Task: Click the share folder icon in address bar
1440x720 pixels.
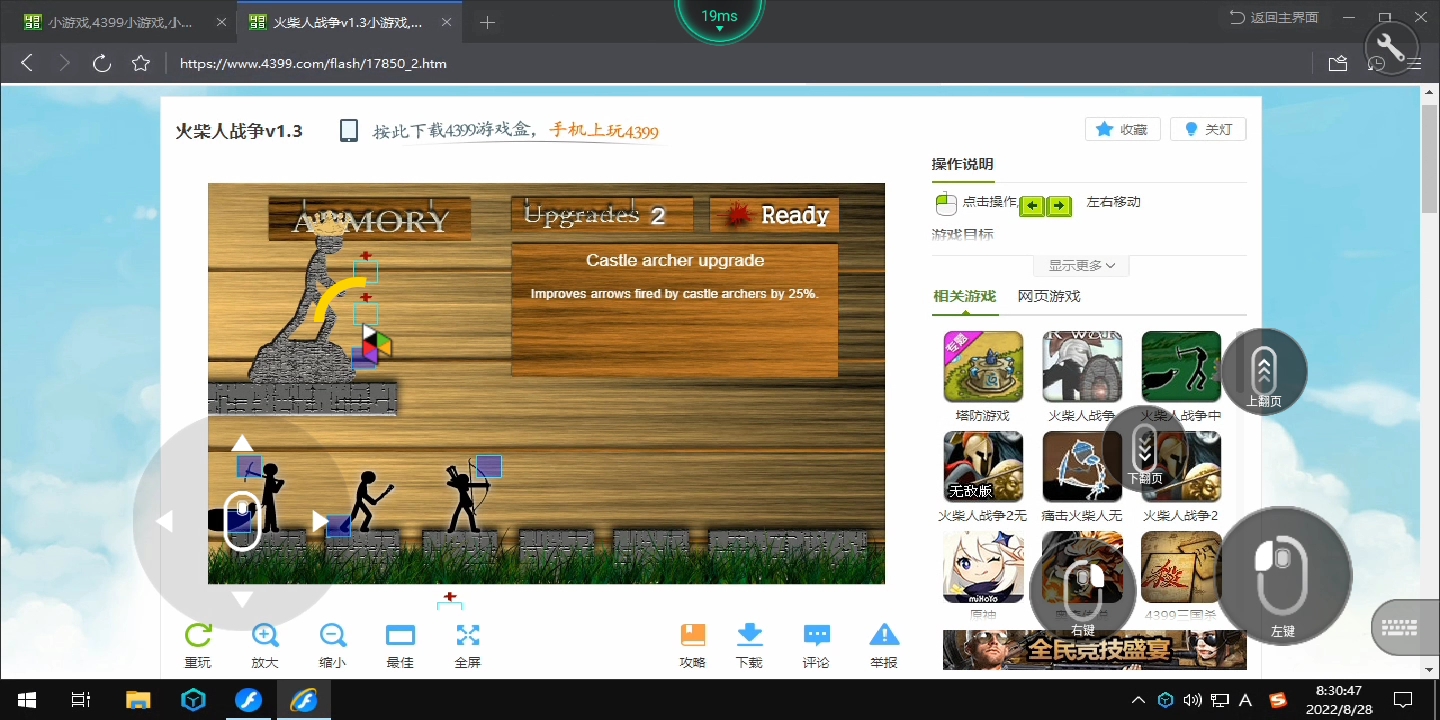Action: coord(1337,63)
